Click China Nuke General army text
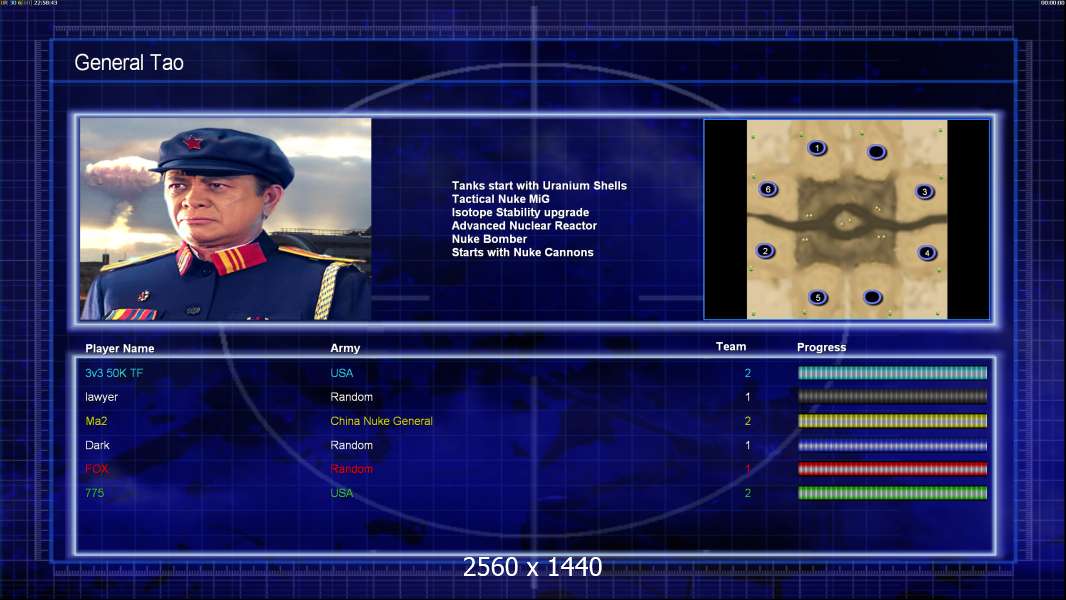1066x600 pixels. tap(381, 421)
